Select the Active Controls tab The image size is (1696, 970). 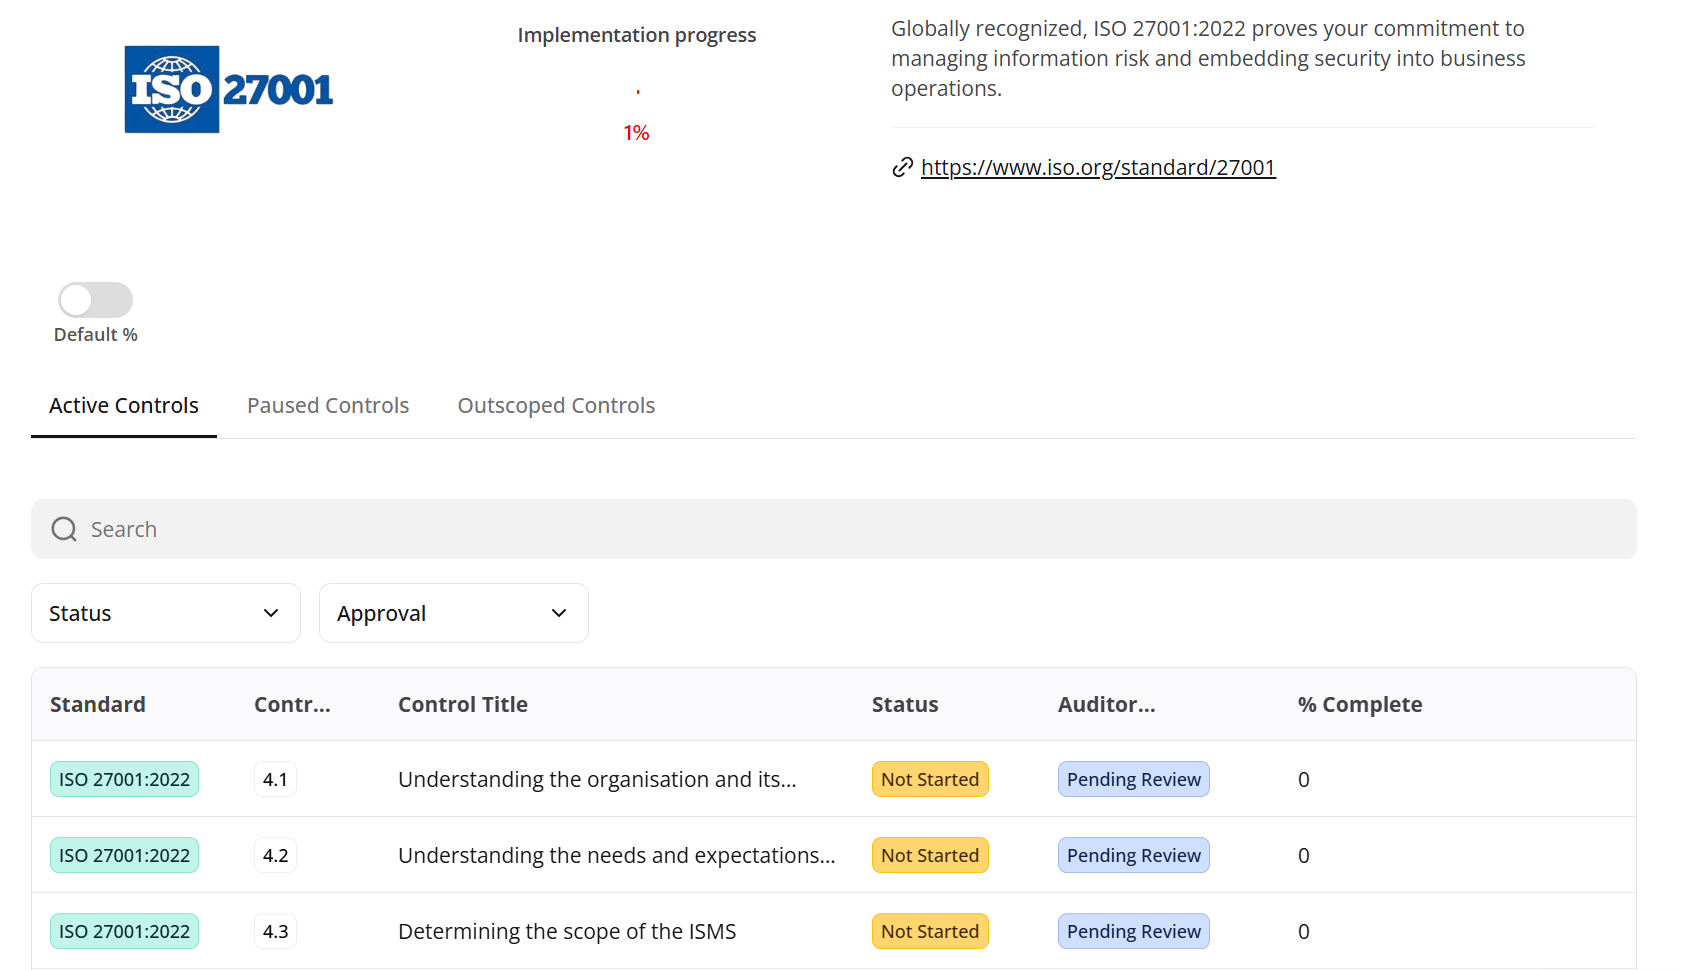pos(124,406)
